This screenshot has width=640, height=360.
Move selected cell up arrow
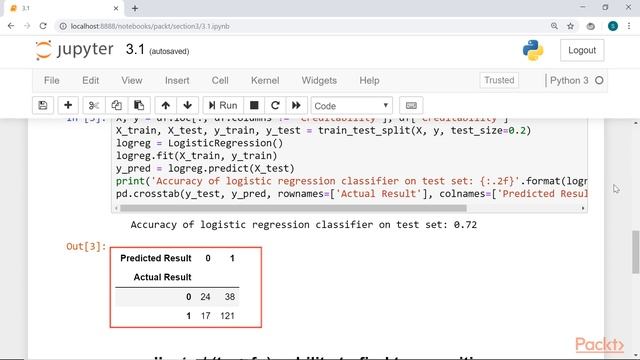pos(165,106)
